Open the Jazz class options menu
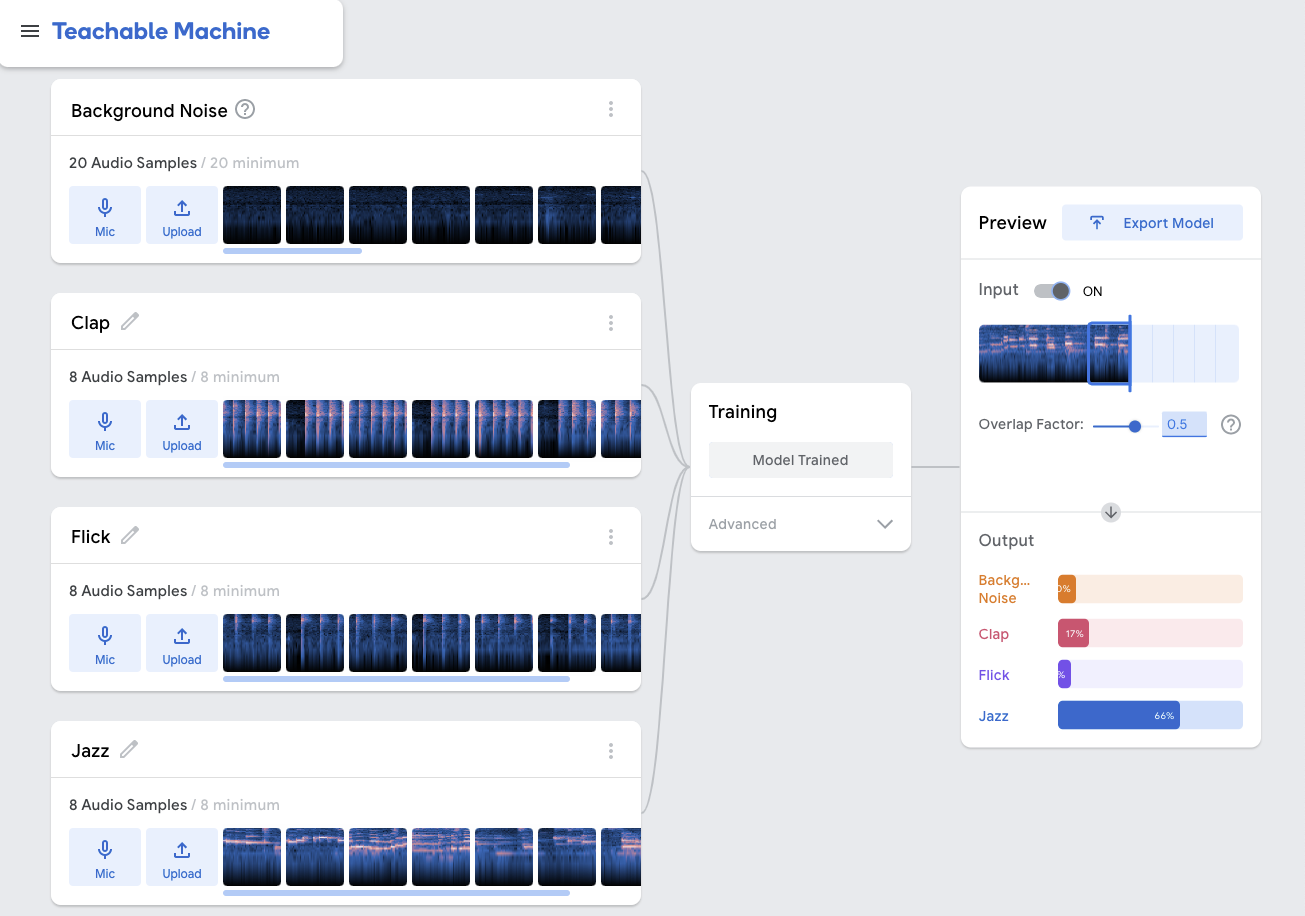 click(x=611, y=751)
